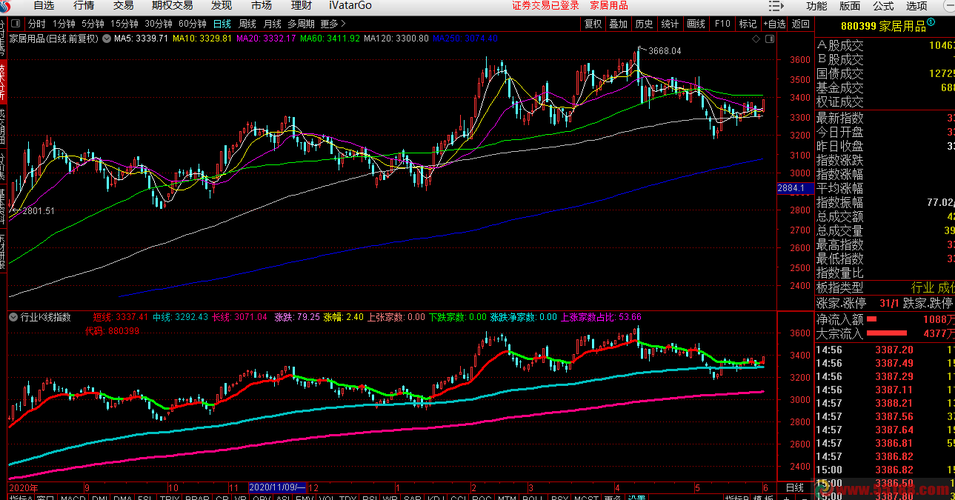Toggle the 统计 statistics view
The image size is (955, 500).
tap(670, 23)
